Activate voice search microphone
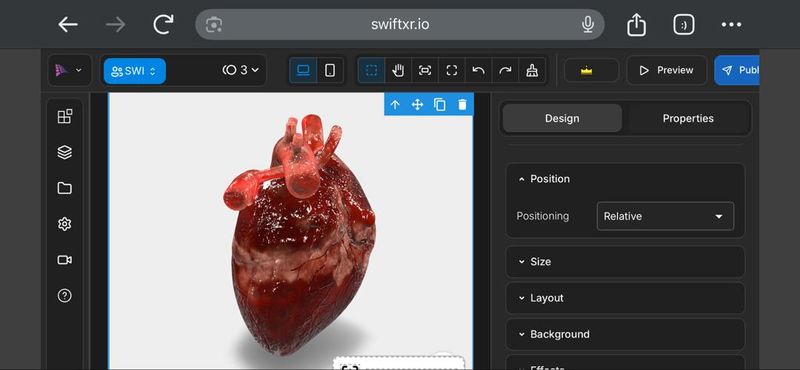The image size is (800, 370). [x=588, y=24]
